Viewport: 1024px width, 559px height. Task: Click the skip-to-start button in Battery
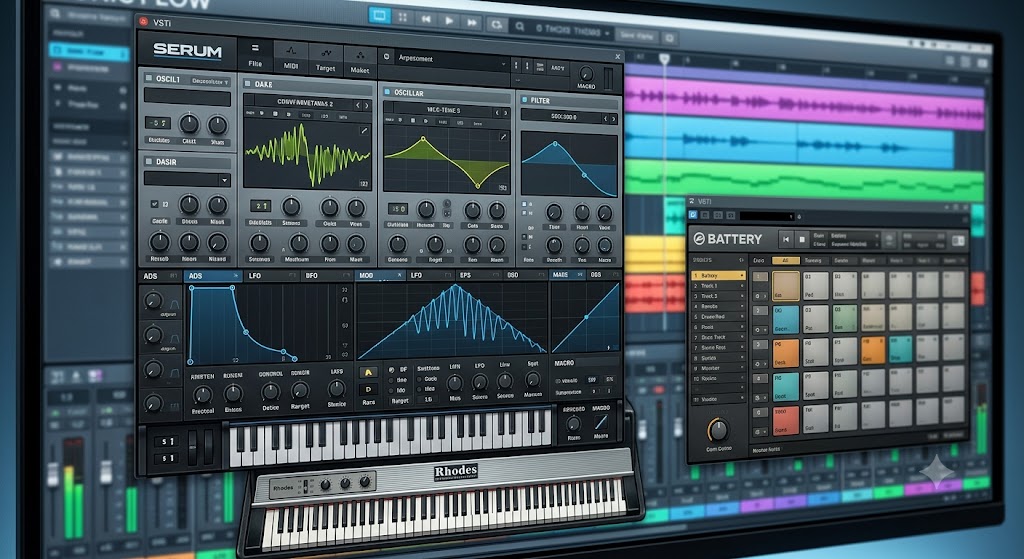[x=786, y=240]
